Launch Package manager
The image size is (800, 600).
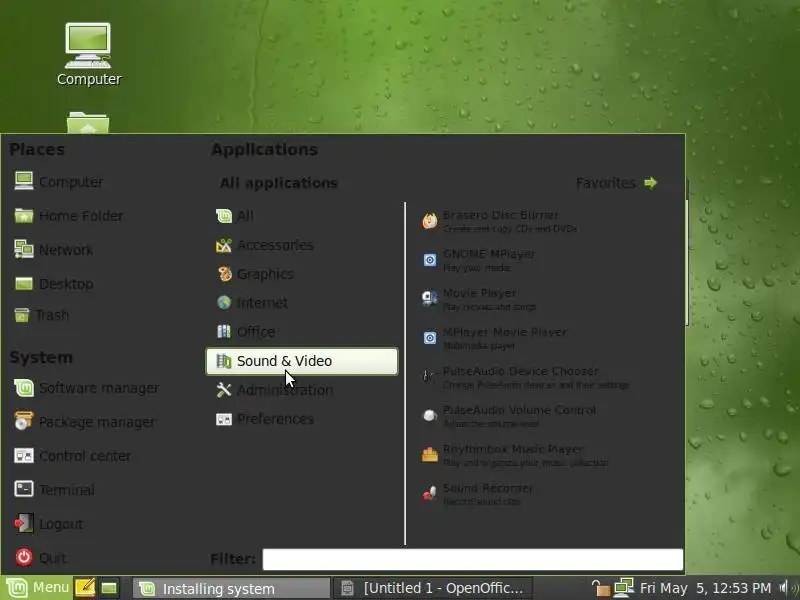point(85,422)
